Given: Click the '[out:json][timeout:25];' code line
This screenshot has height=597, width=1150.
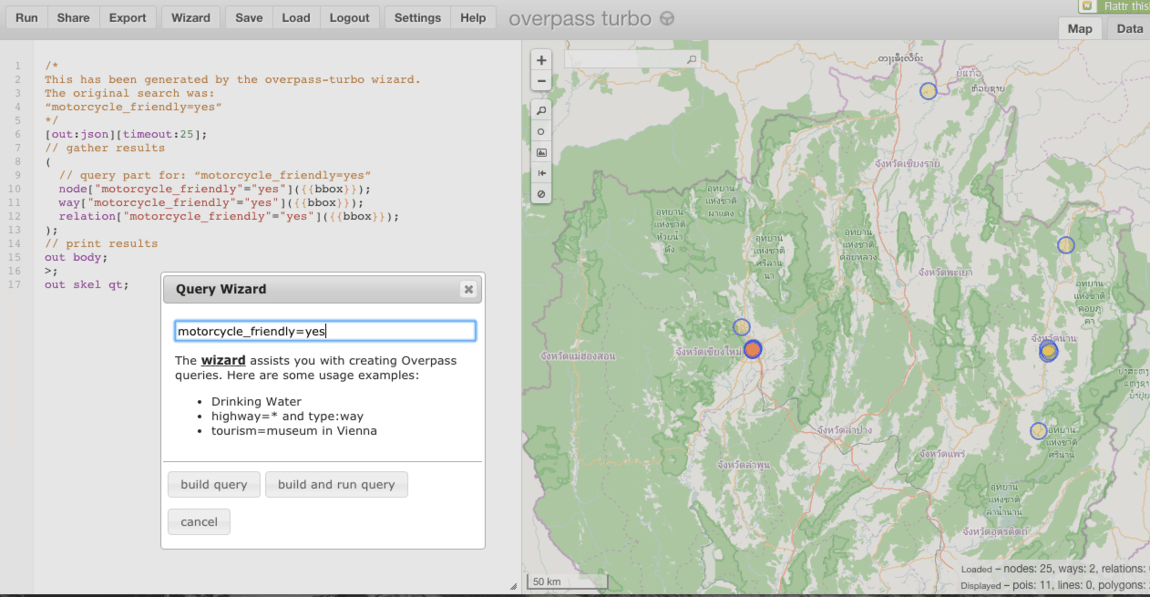Looking at the screenshot, I should click(x=126, y=134).
